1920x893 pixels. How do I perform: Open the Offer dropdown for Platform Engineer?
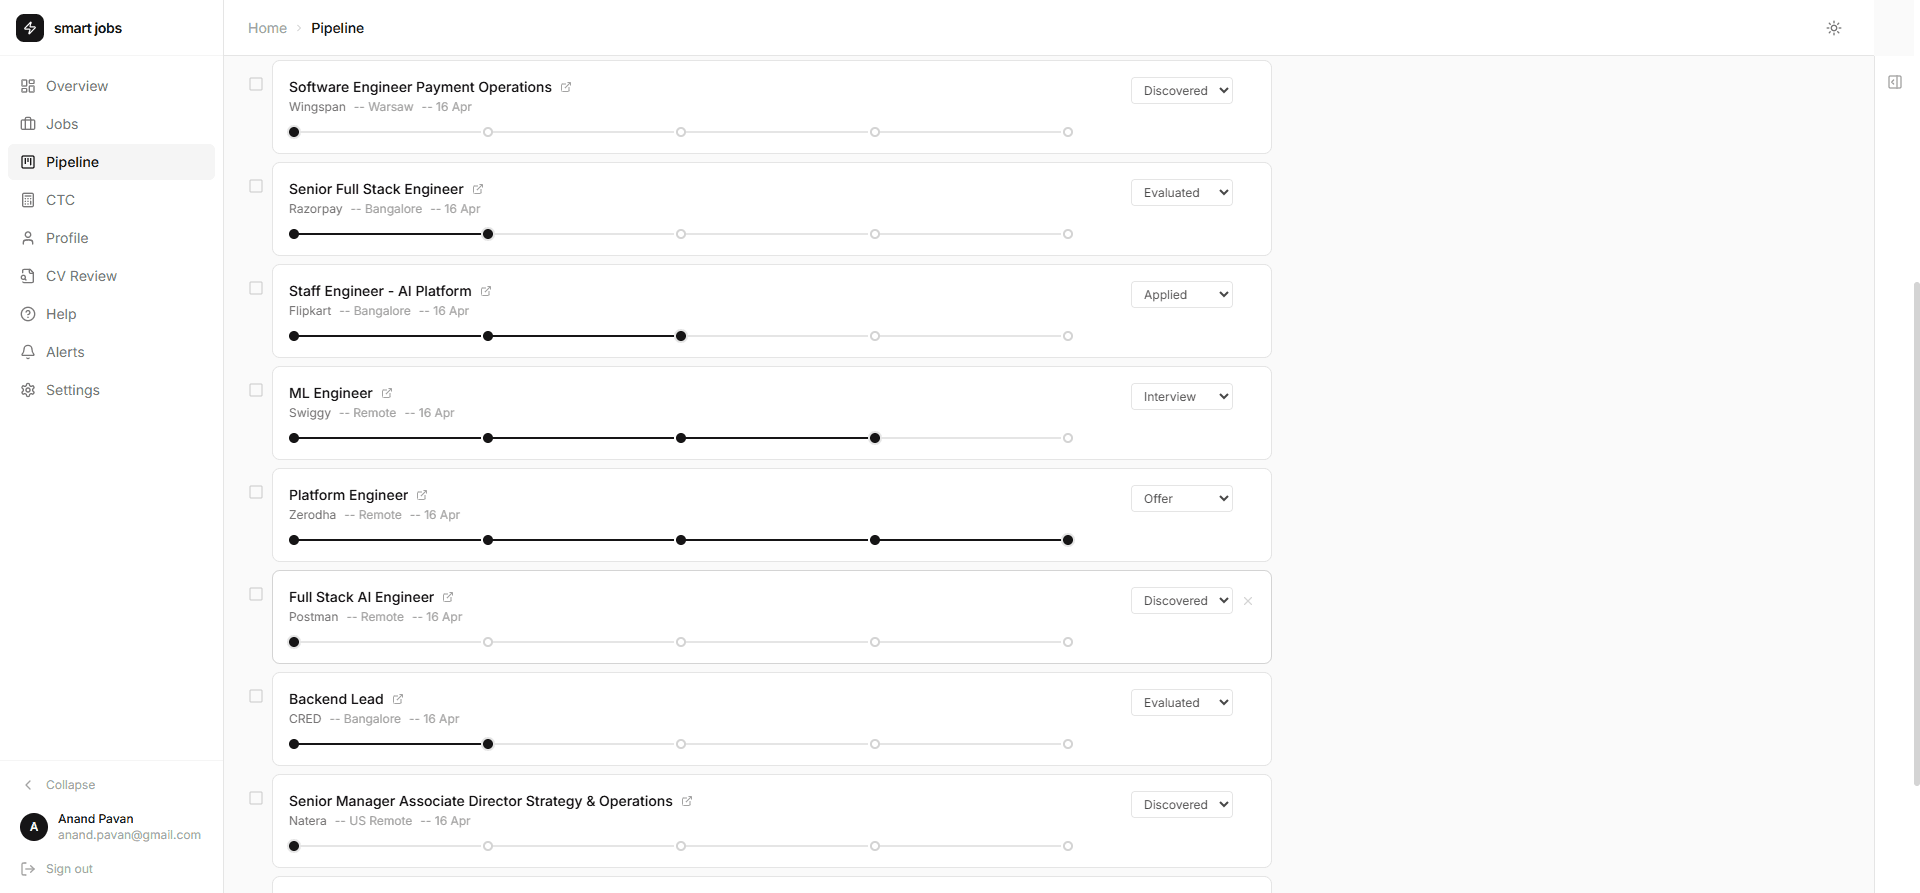(x=1181, y=498)
